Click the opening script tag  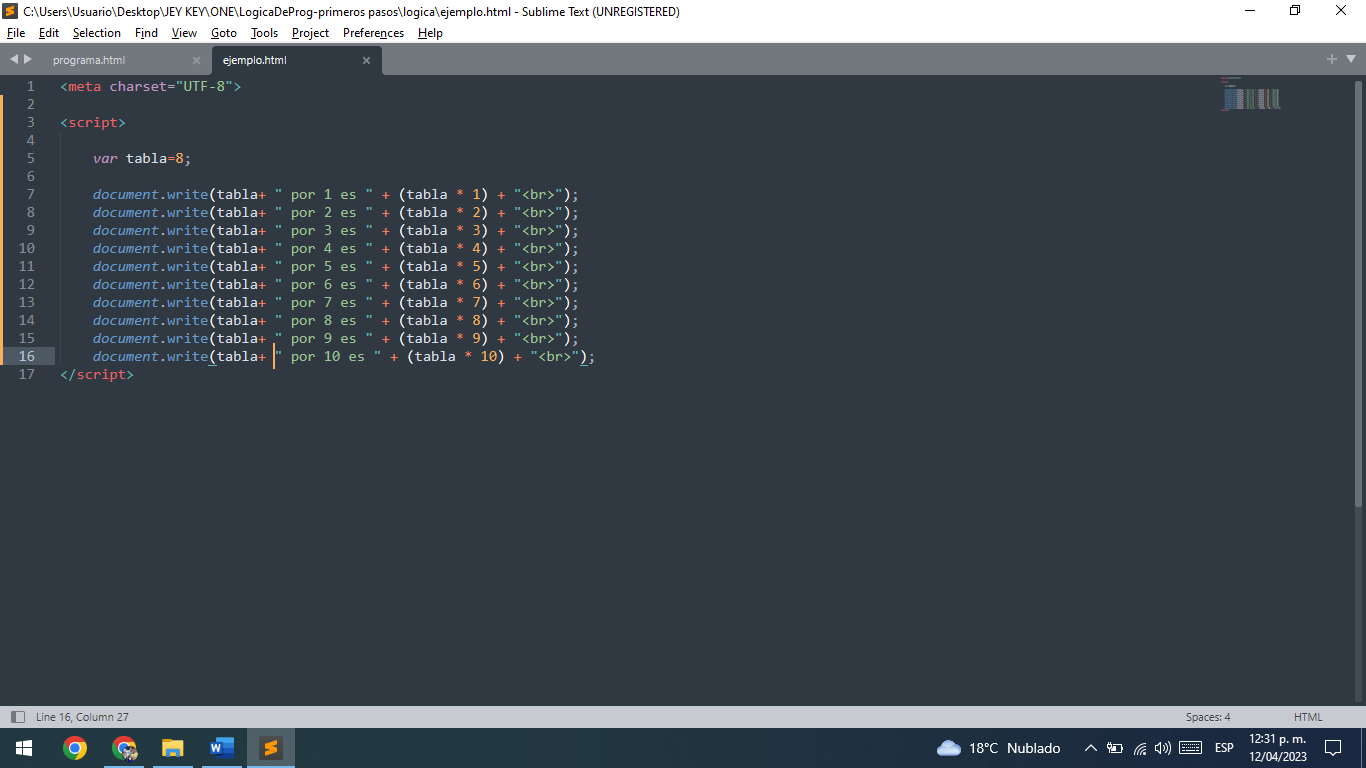point(93,122)
